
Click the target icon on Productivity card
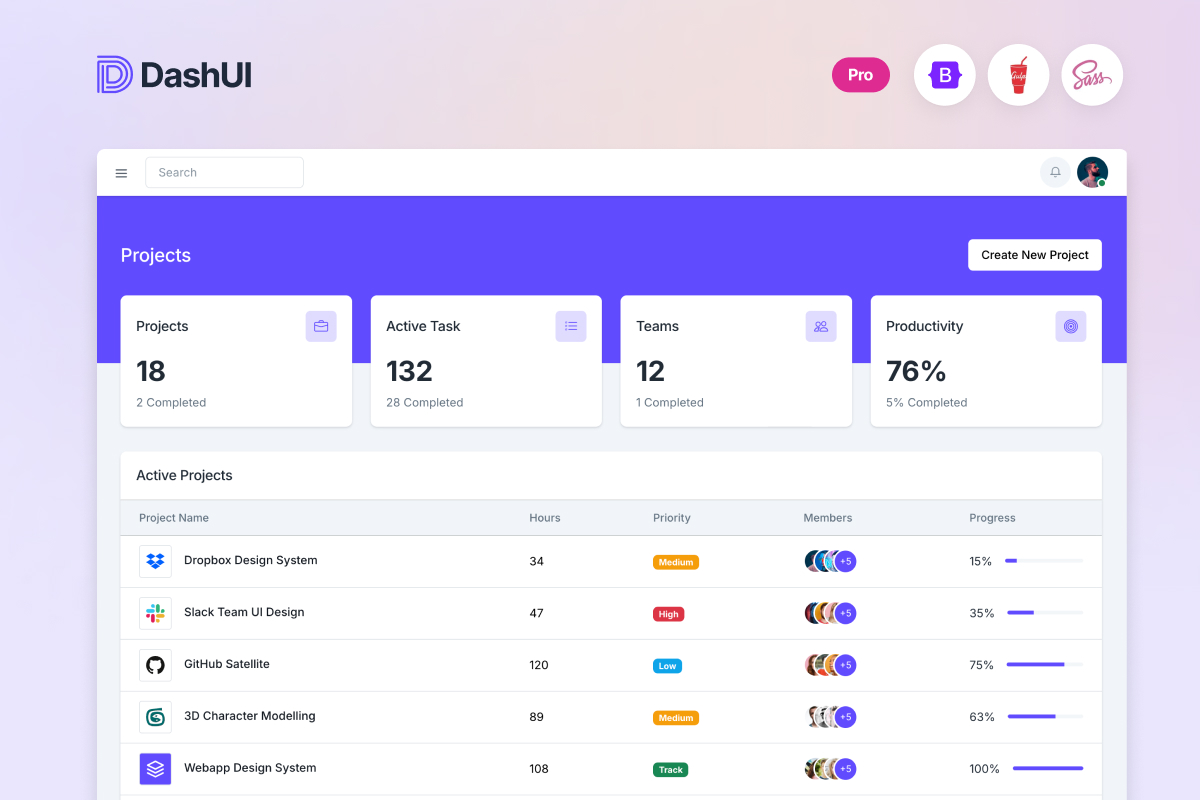tap(1071, 326)
